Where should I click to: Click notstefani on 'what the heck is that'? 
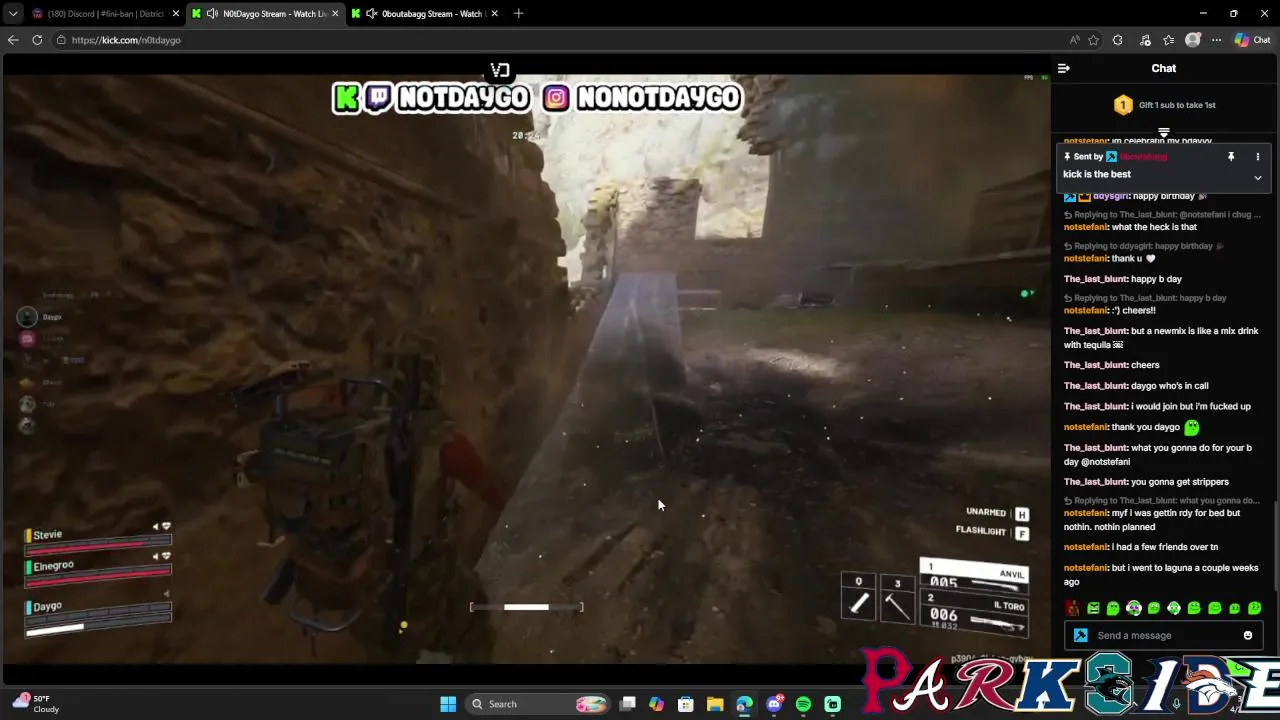tap(1086, 227)
